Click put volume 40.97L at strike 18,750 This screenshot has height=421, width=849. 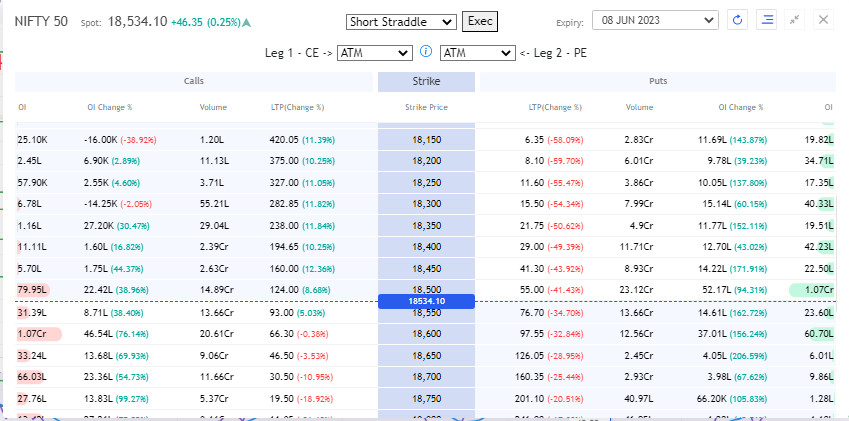point(639,398)
